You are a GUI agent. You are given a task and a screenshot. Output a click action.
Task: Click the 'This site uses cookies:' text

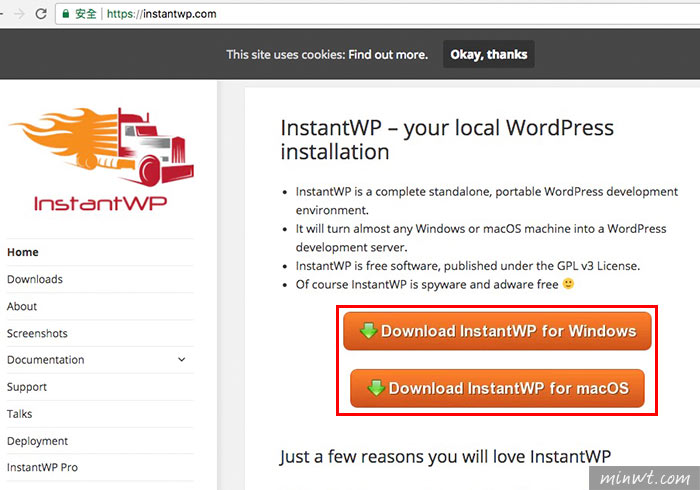(x=286, y=54)
